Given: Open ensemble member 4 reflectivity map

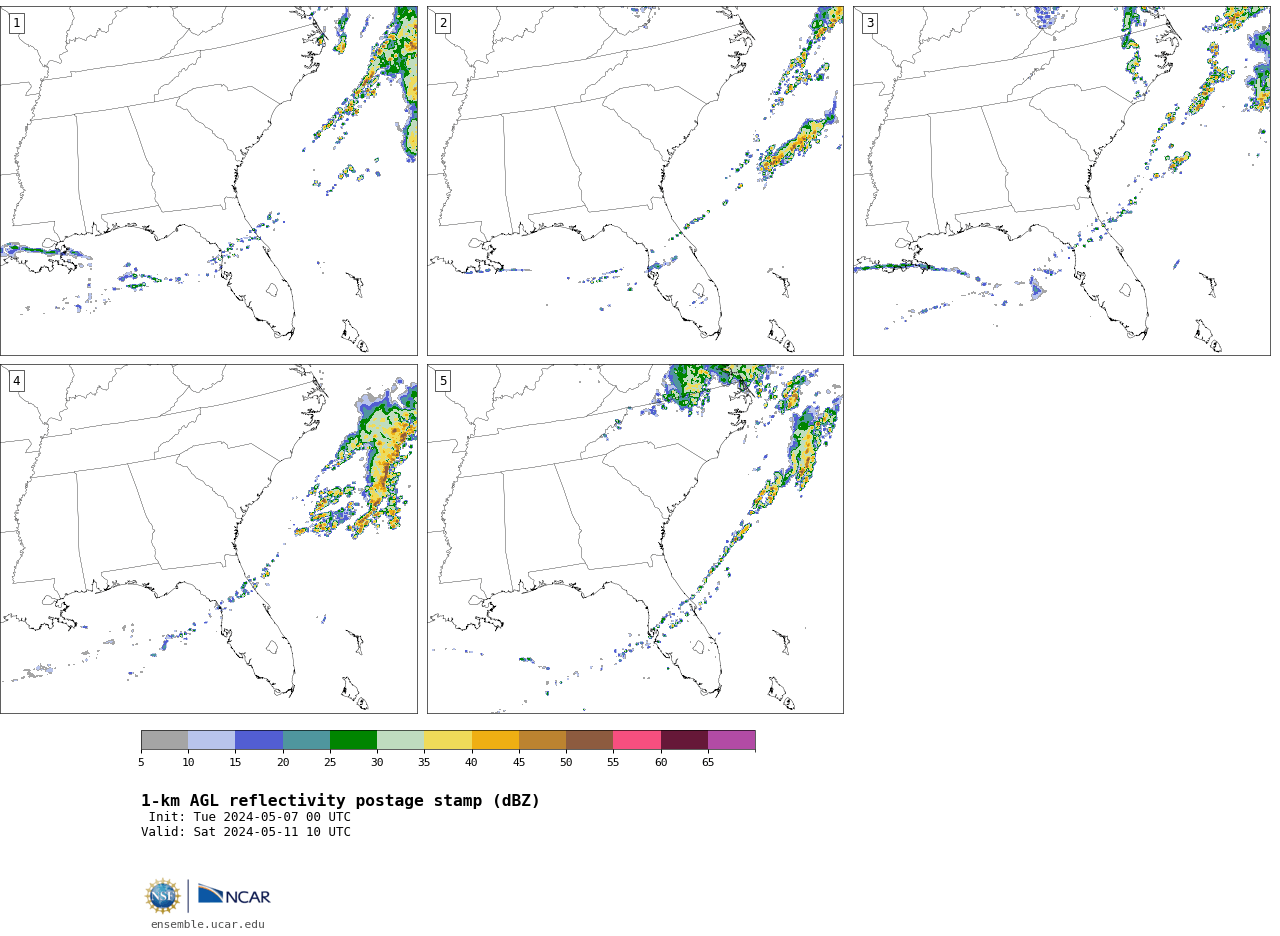Looking at the screenshot, I should click(x=209, y=539).
